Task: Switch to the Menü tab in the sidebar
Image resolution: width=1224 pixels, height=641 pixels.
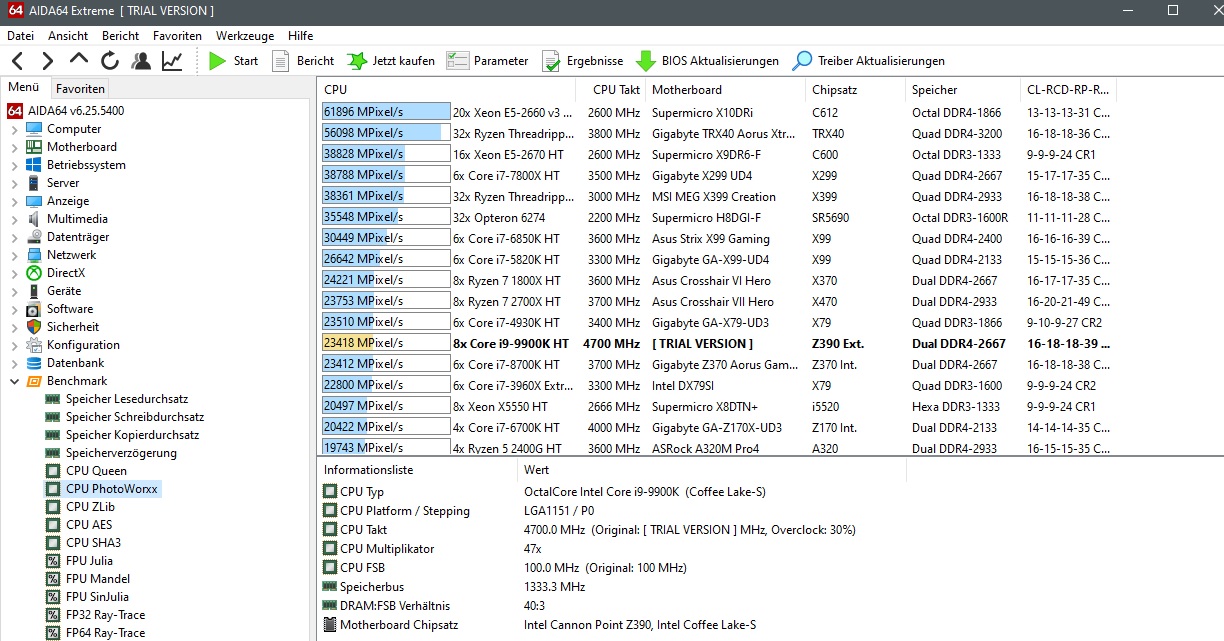Action: (24, 88)
